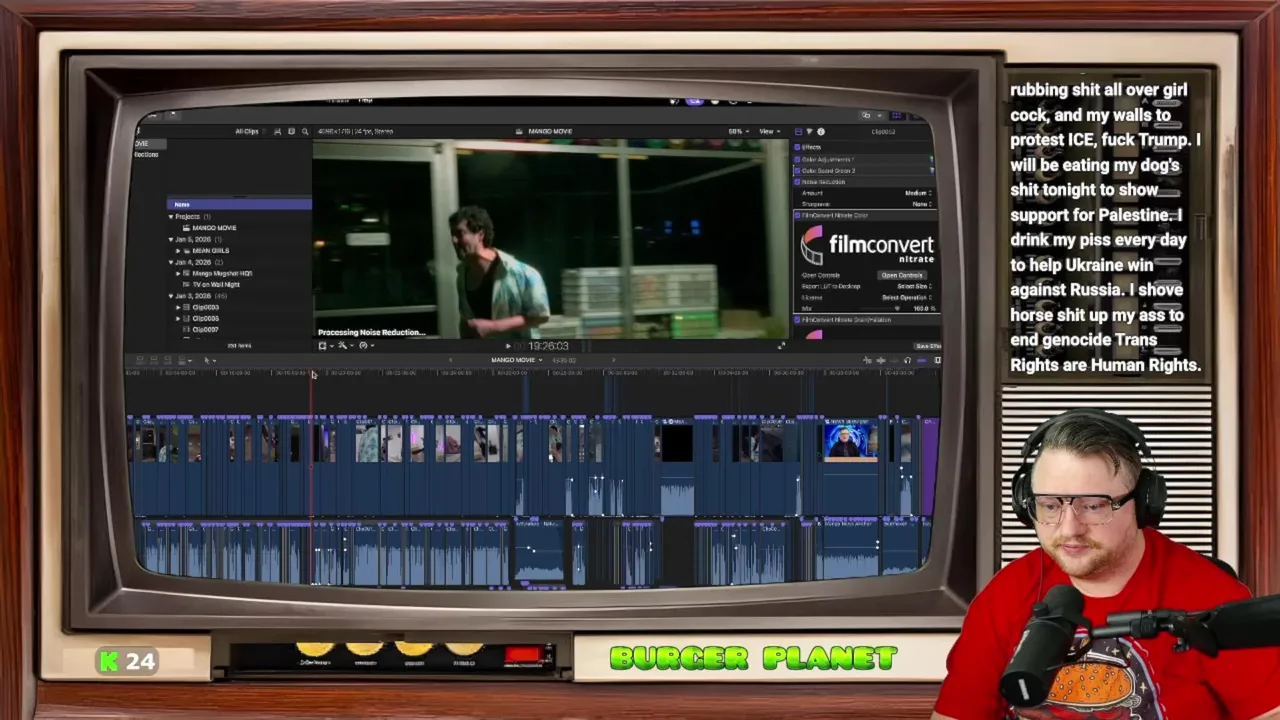Select the black clip in the timeline
This screenshot has width=1280, height=720.
tap(677, 443)
